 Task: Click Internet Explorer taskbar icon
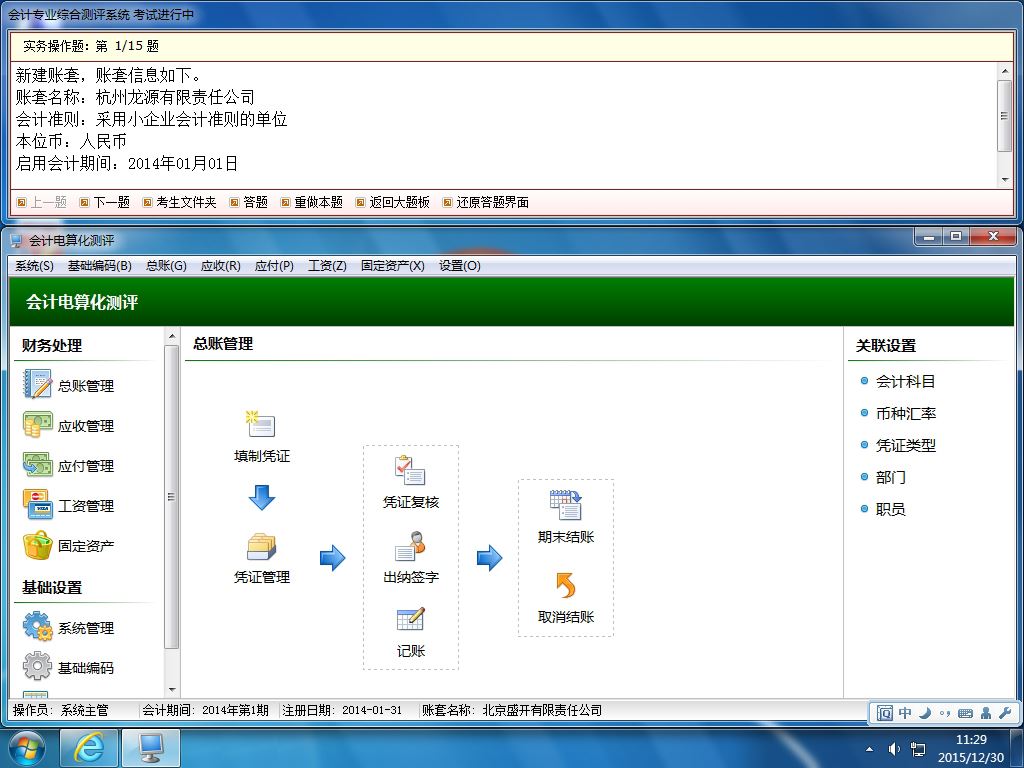point(88,748)
